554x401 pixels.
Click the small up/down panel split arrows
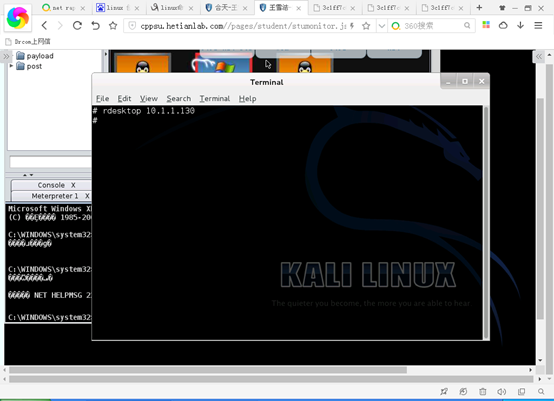(x=28, y=175)
